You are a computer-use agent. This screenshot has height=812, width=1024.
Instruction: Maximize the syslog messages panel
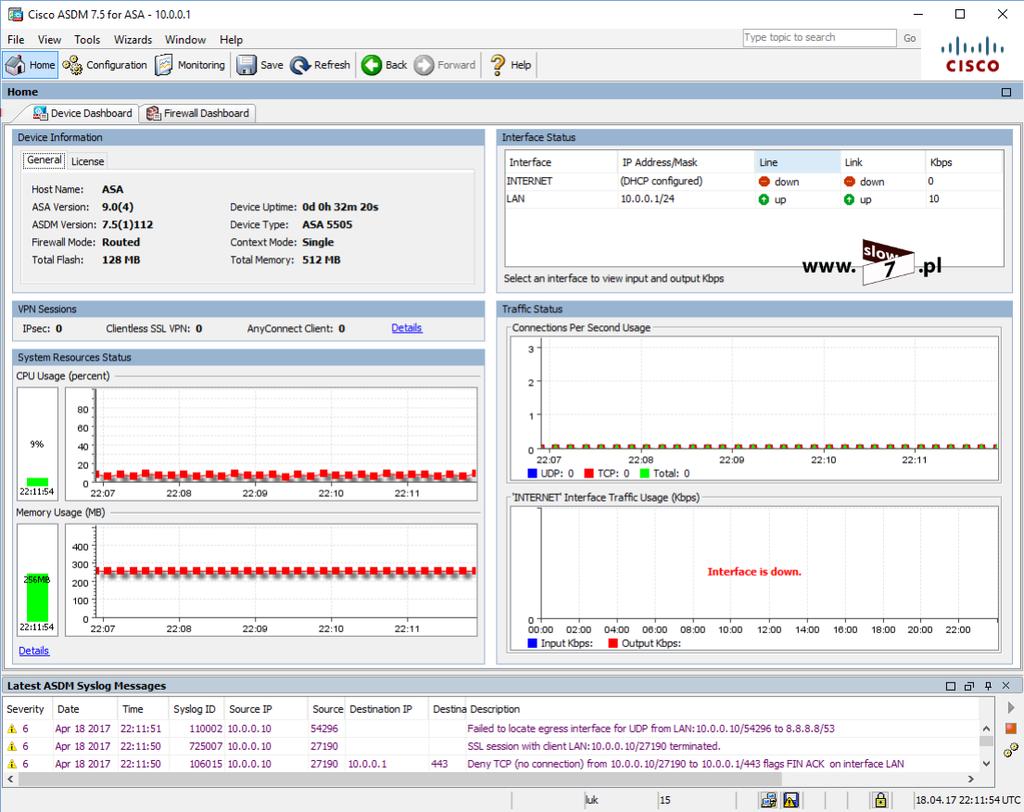coord(951,686)
